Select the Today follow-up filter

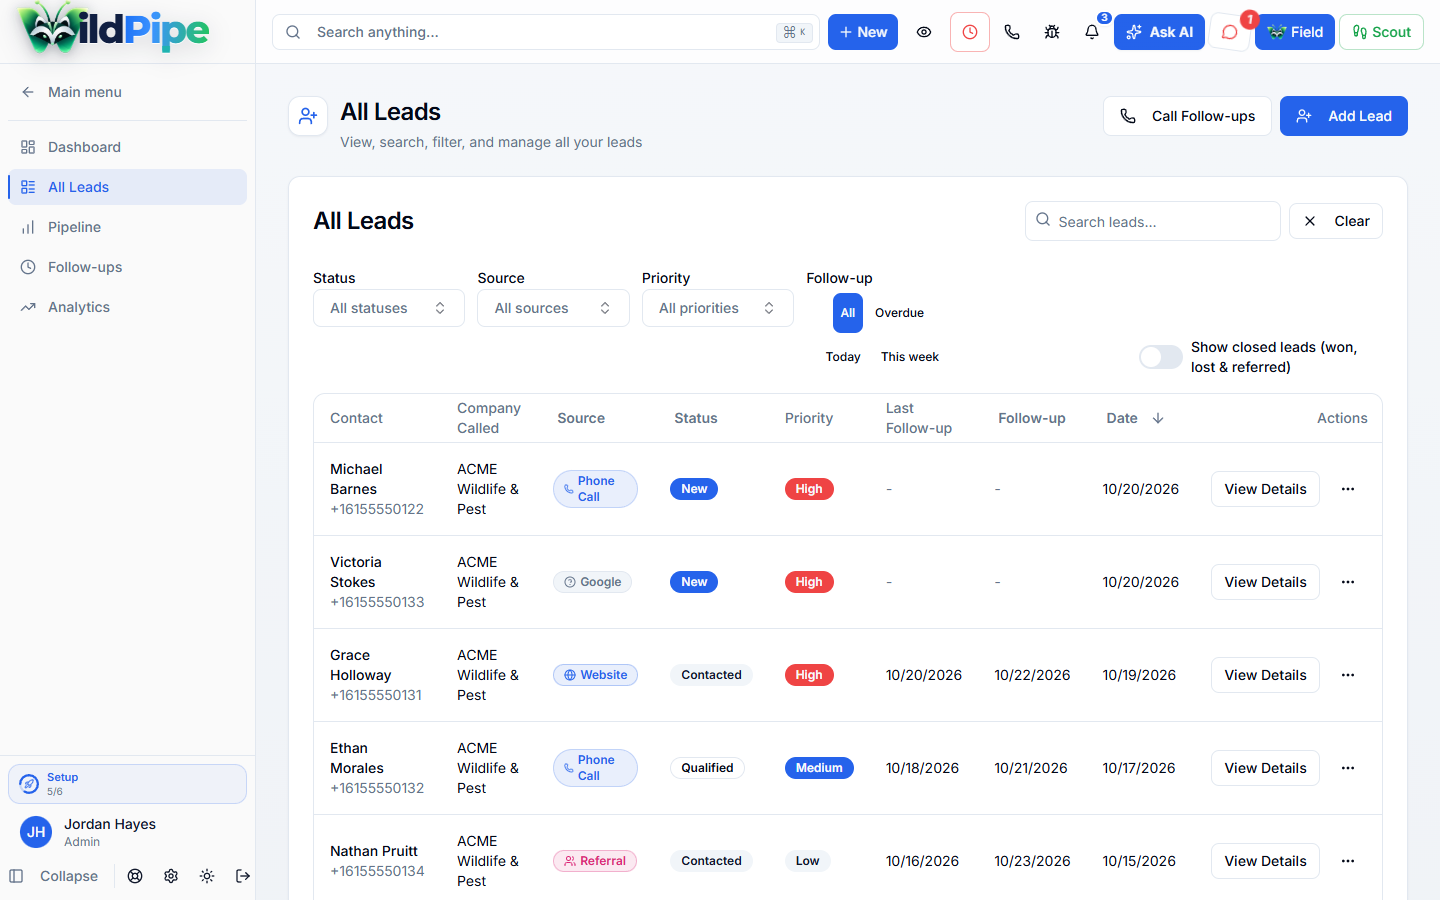coord(843,357)
